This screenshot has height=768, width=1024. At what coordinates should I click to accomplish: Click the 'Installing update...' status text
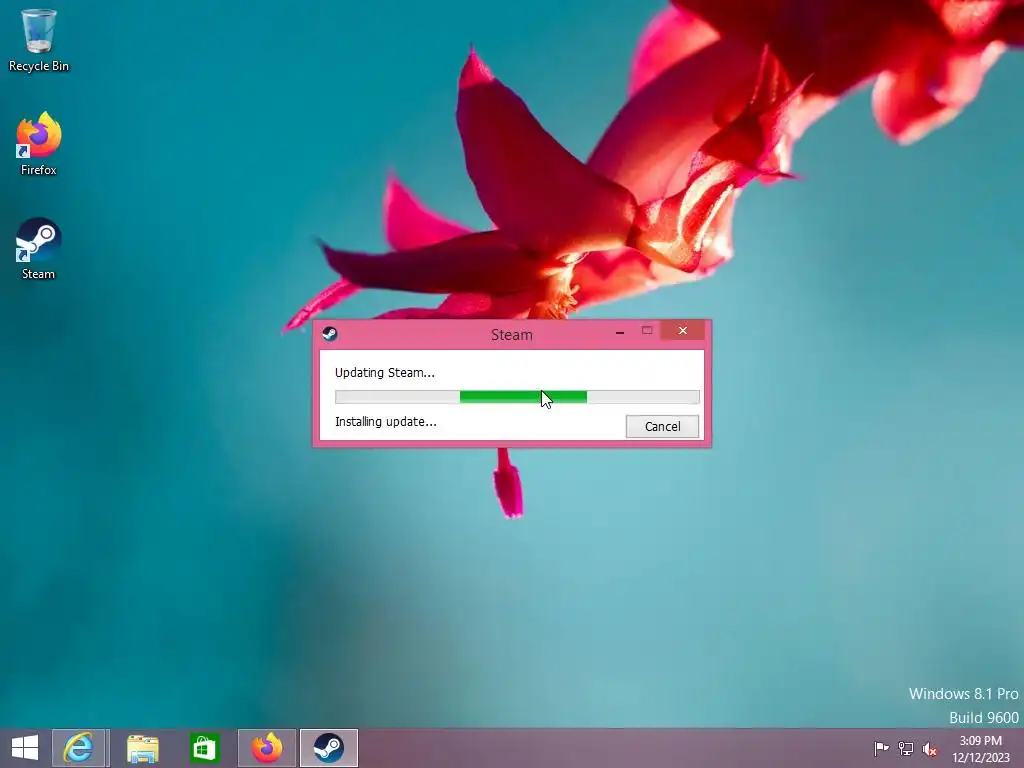click(x=385, y=422)
